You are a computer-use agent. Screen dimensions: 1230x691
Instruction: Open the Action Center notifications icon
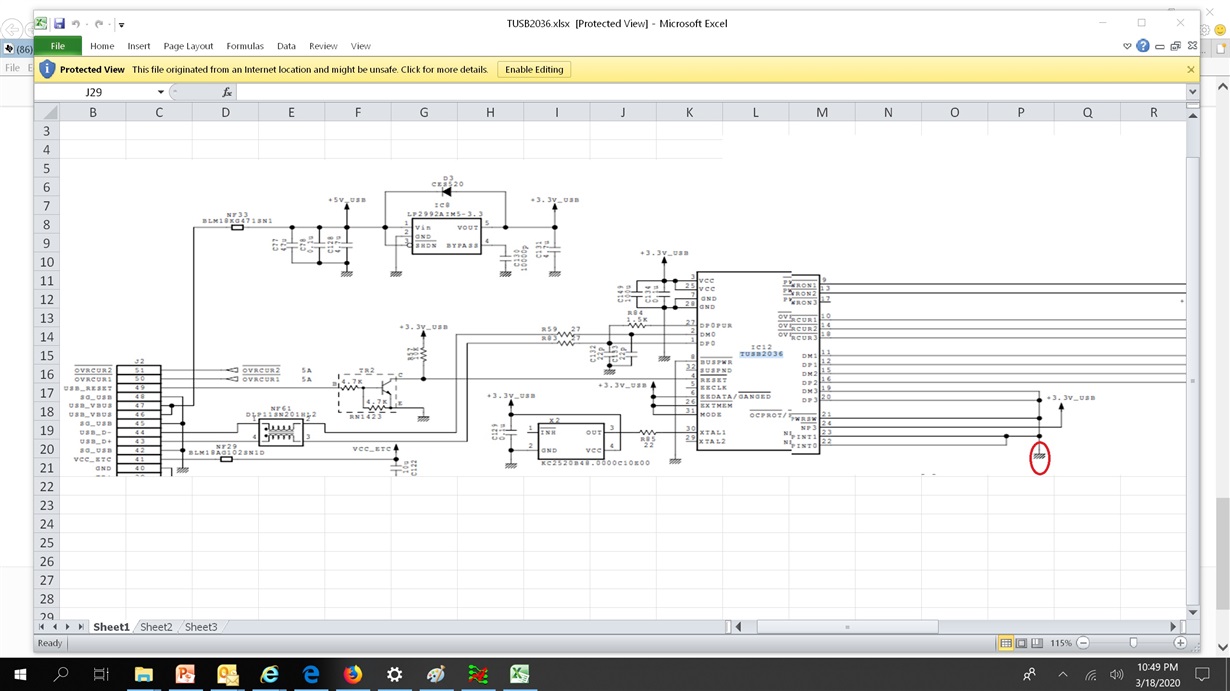tap(1204, 674)
